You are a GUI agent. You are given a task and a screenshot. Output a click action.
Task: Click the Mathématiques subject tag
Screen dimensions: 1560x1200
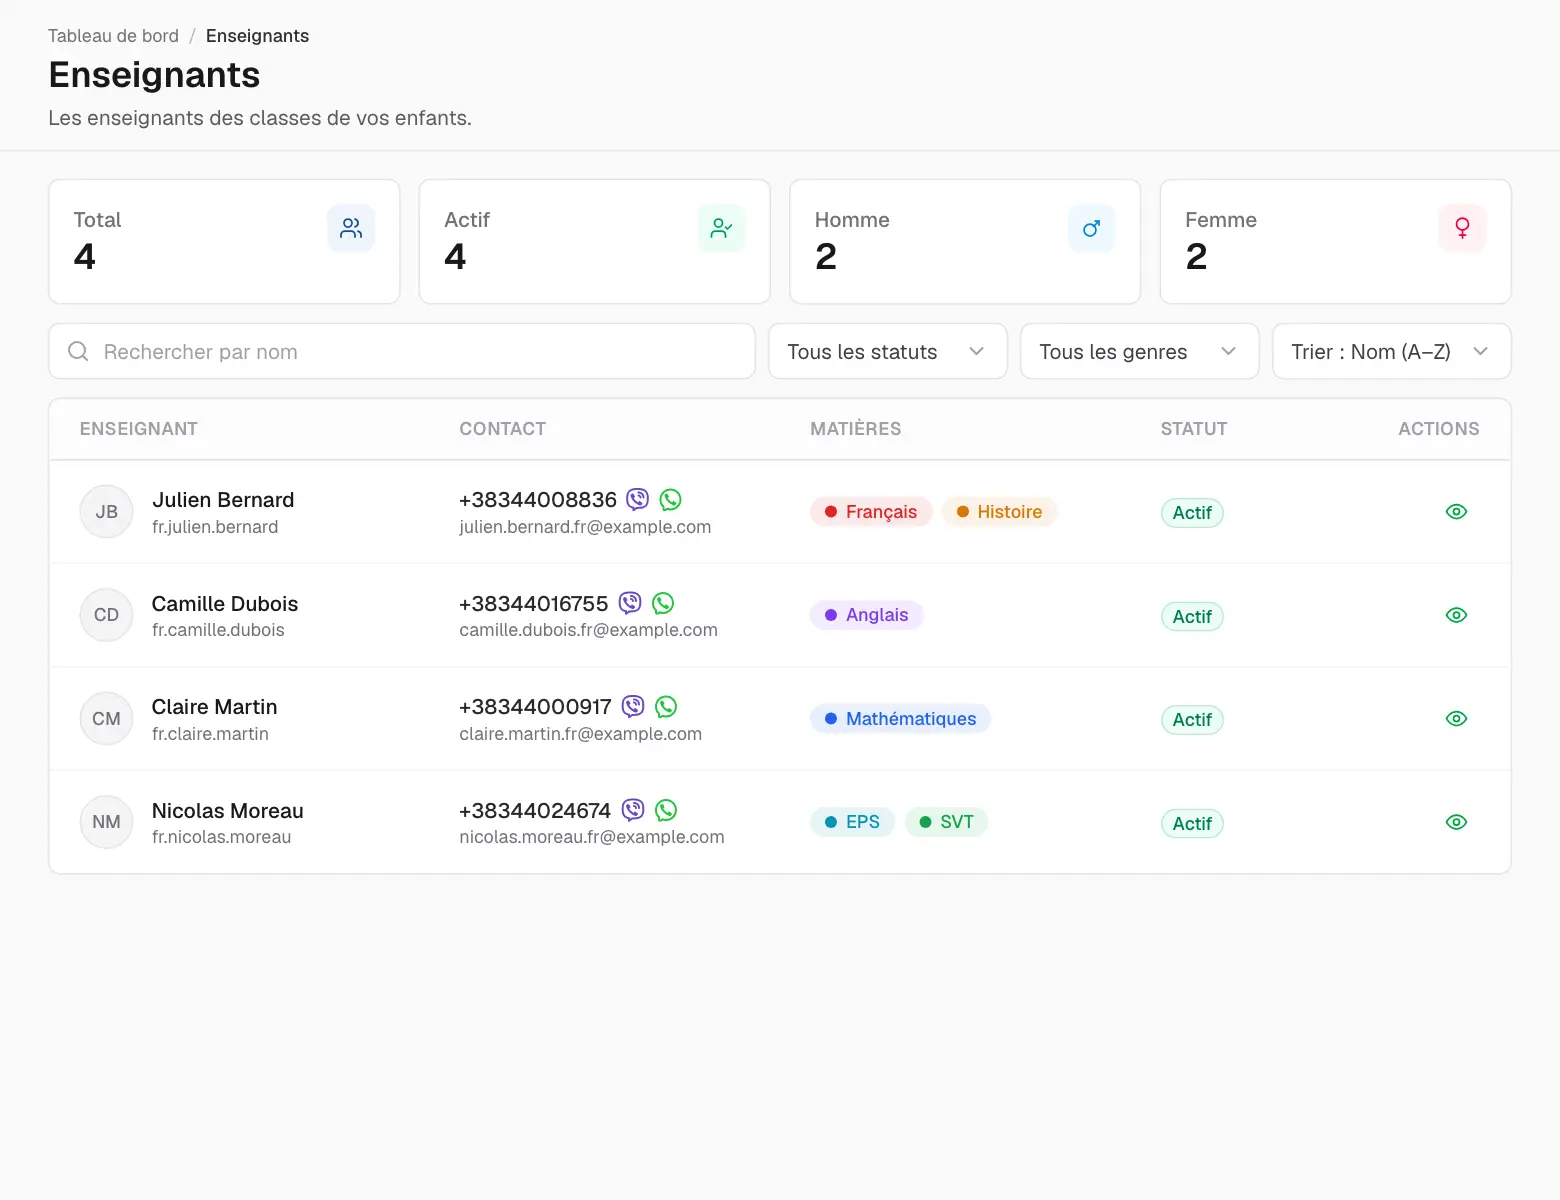900,719
